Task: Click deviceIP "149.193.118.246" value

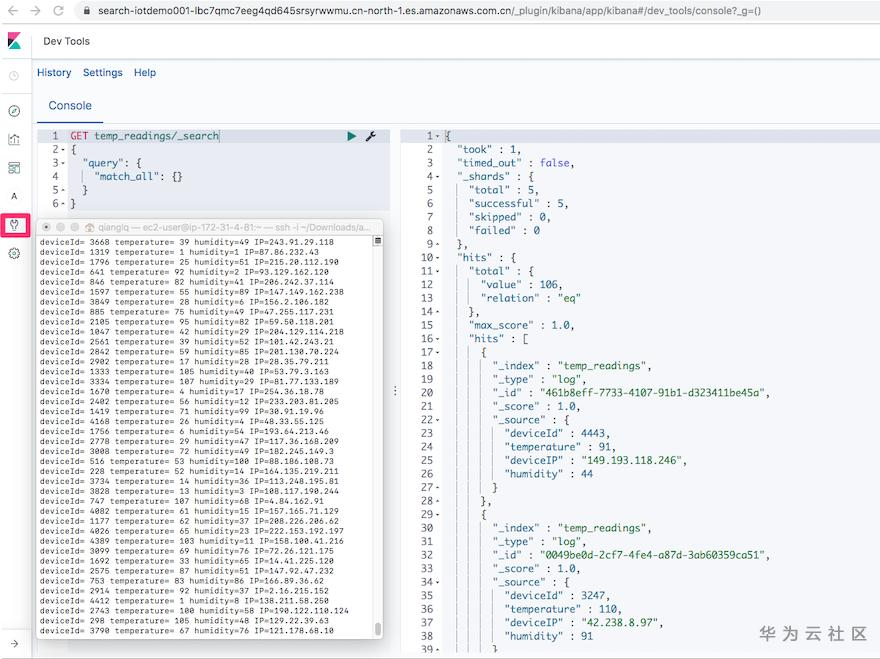Action: tap(632, 460)
